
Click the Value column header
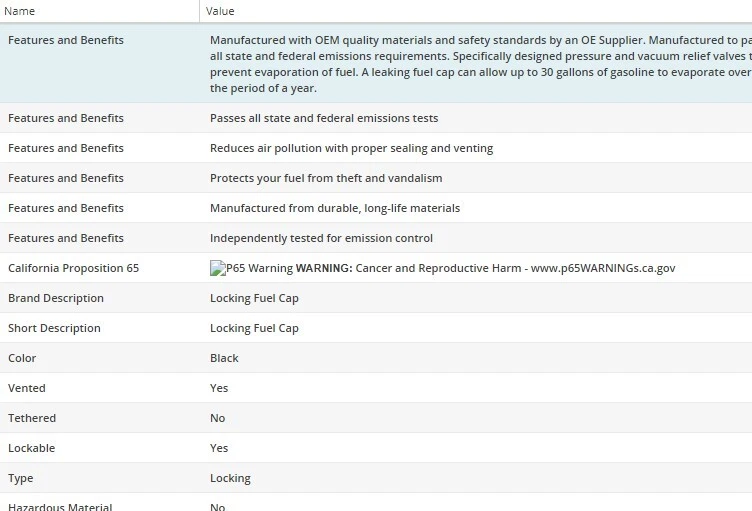coord(220,11)
